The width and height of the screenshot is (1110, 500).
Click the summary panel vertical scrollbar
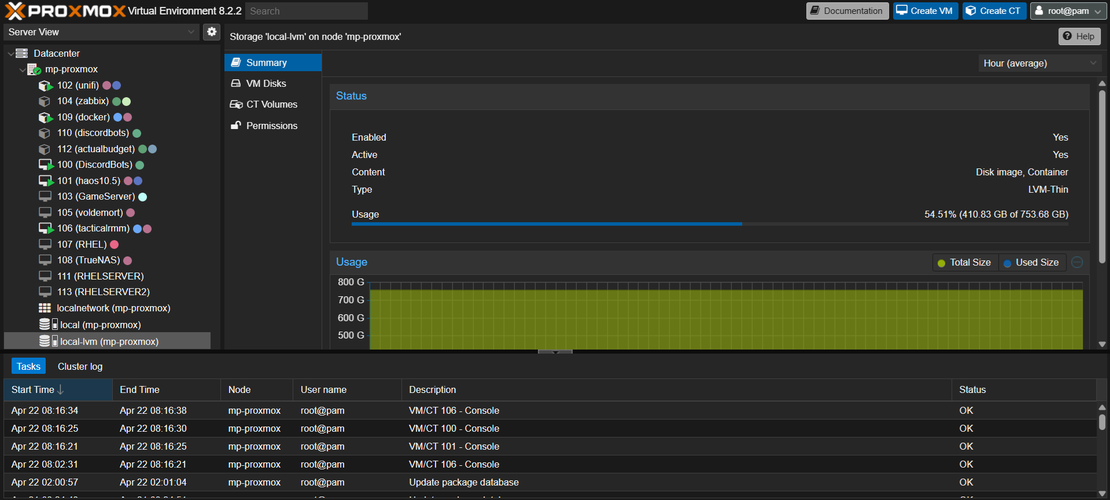1102,174
